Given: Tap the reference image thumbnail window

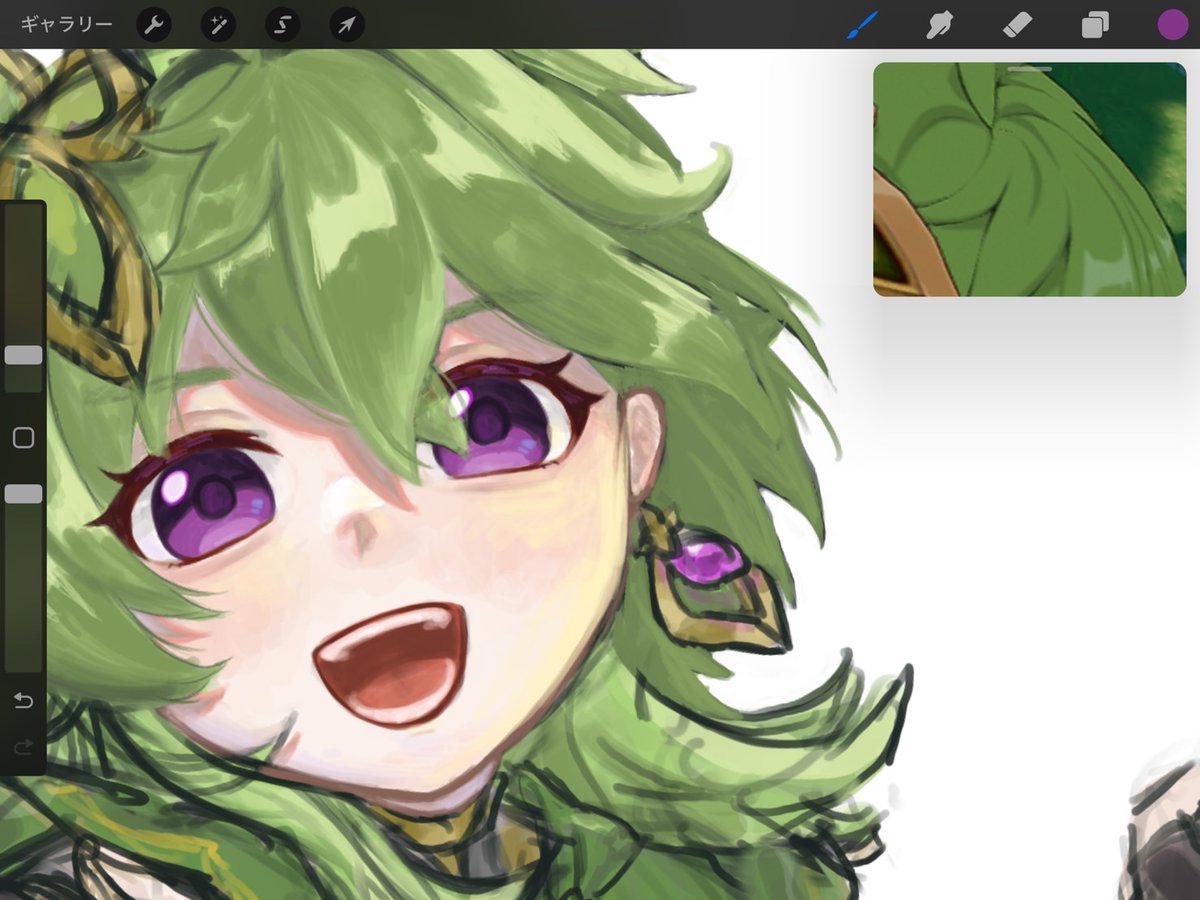Looking at the screenshot, I should [1029, 180].
